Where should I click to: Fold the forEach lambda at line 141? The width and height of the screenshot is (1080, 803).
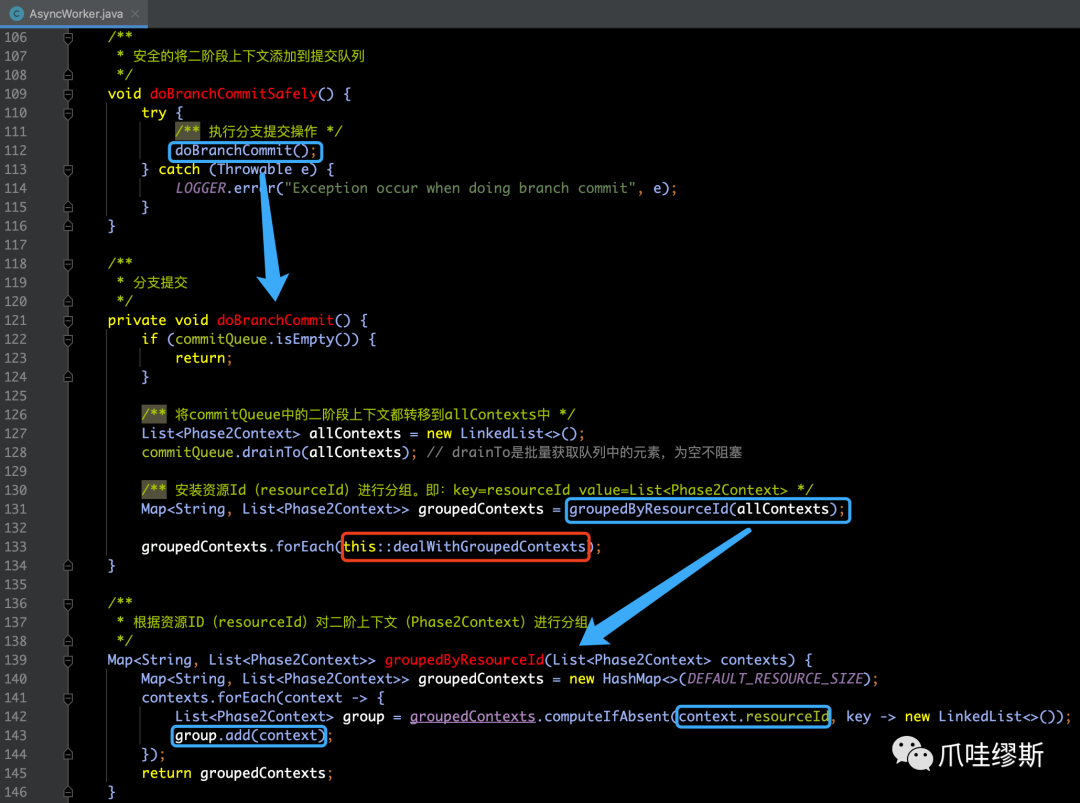click(x=68, y=698)
